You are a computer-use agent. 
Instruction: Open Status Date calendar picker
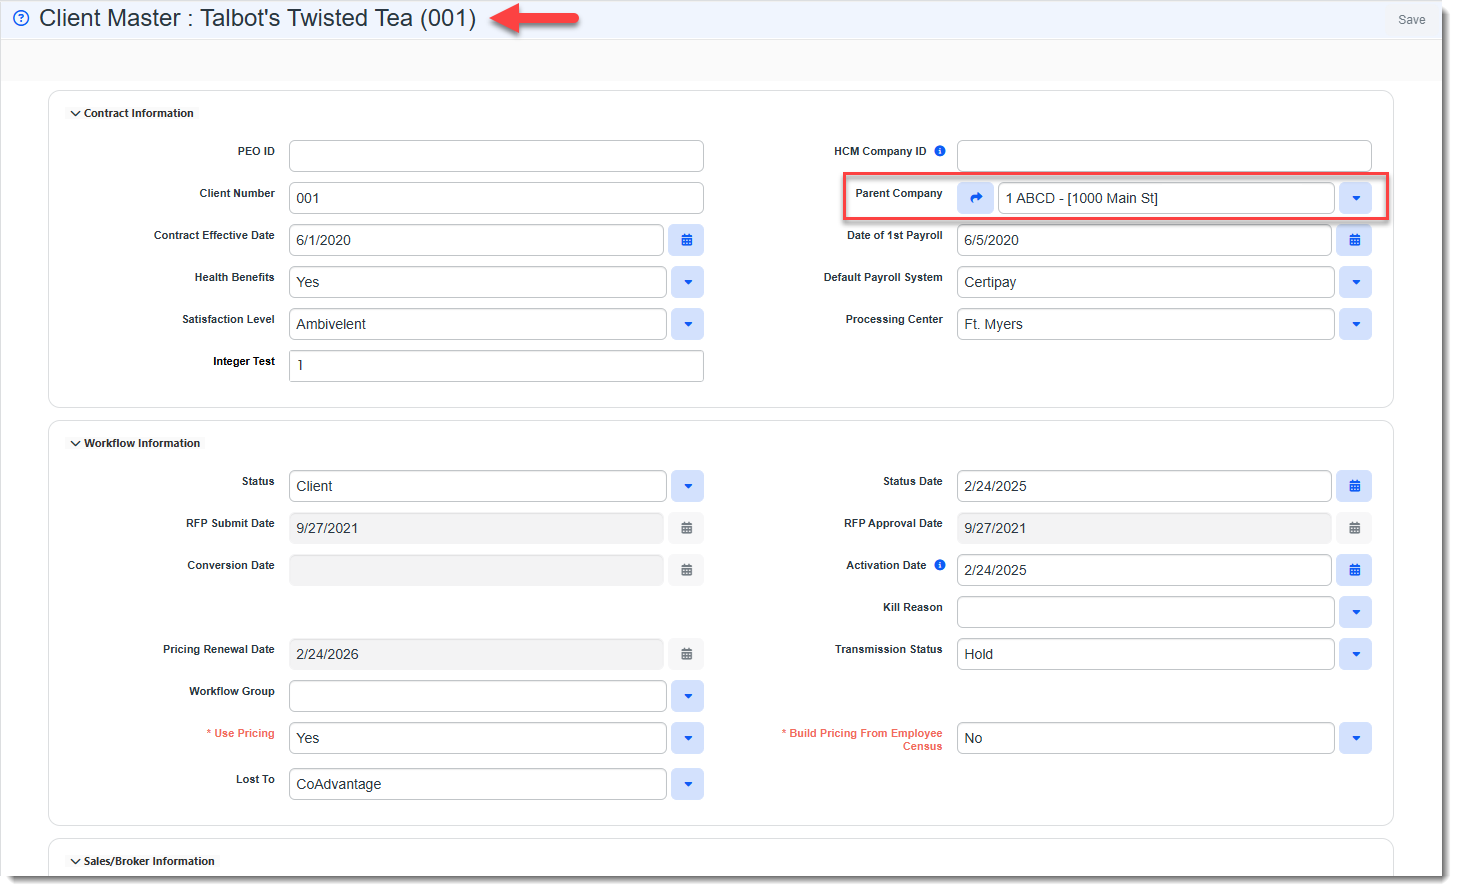(x=1355, y=486)
